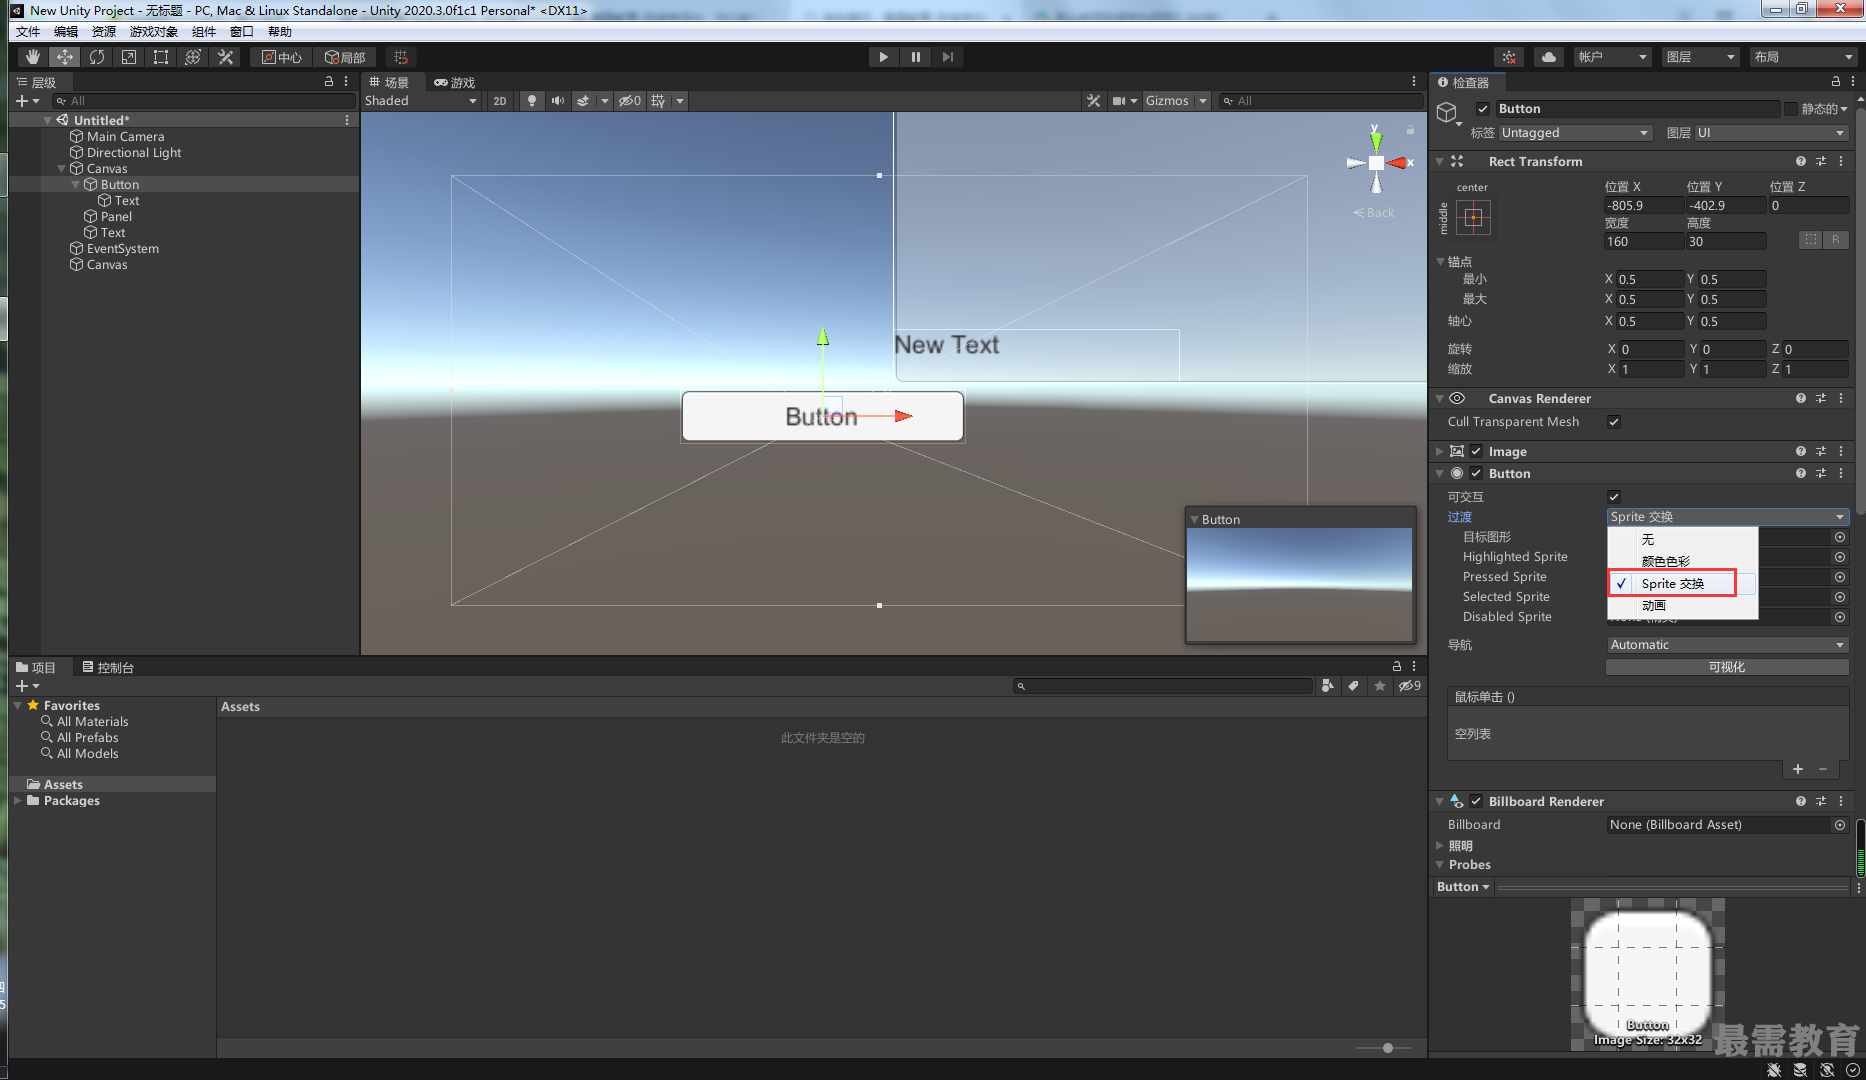Switch to the 控制台 tab
The width and height of the screenshot is (1866, 1080).
point(108,667)
